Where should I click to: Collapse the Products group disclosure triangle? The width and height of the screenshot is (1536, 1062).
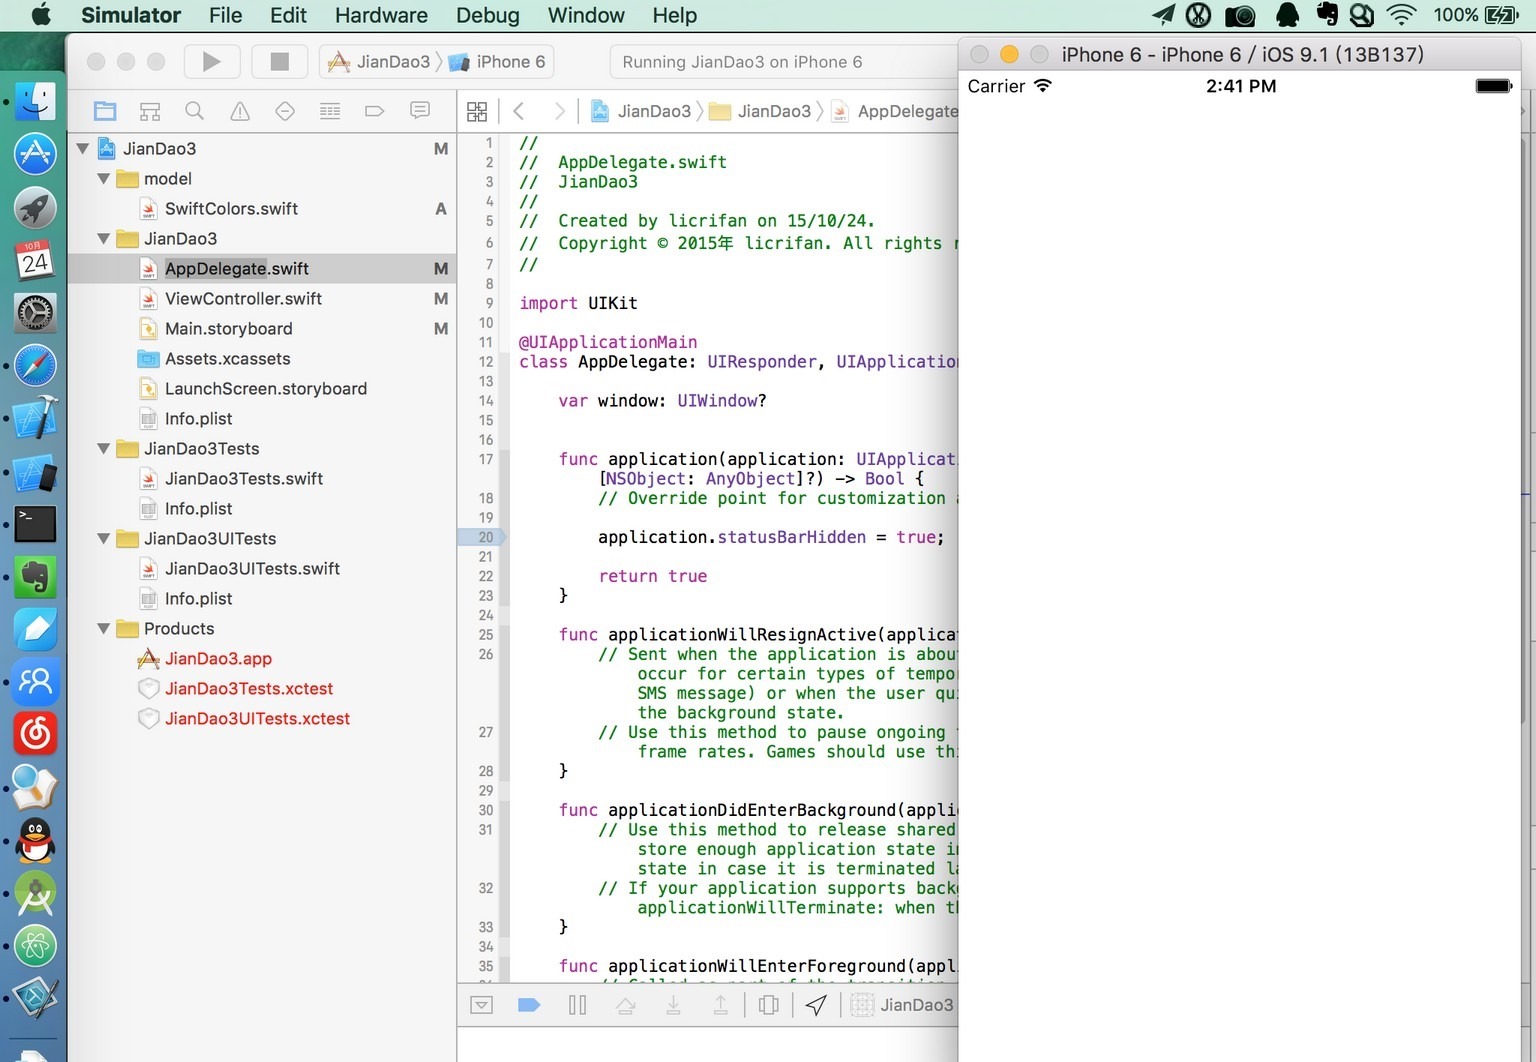(x=104, y=629)
